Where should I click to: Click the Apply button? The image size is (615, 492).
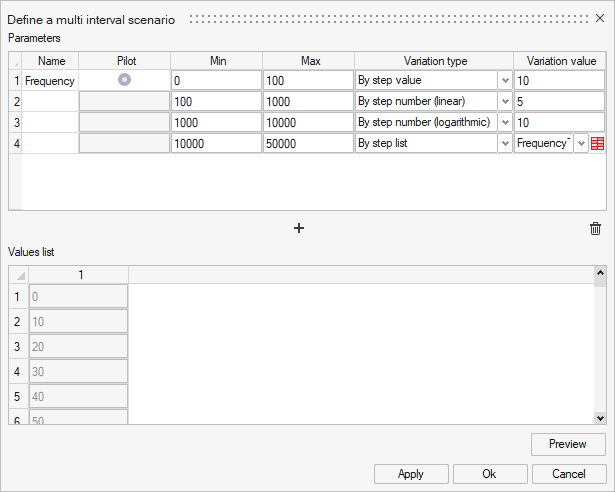pos(410,473)
